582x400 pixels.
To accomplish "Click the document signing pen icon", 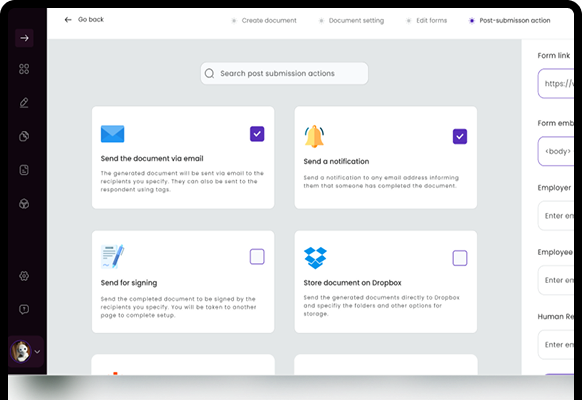I will (112, 256).
